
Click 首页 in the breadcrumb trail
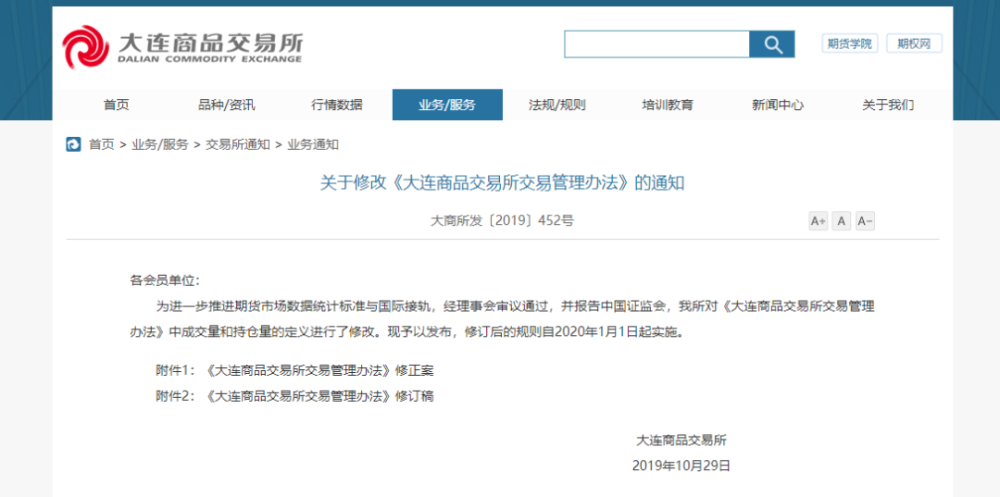click(x=101, y=145)
